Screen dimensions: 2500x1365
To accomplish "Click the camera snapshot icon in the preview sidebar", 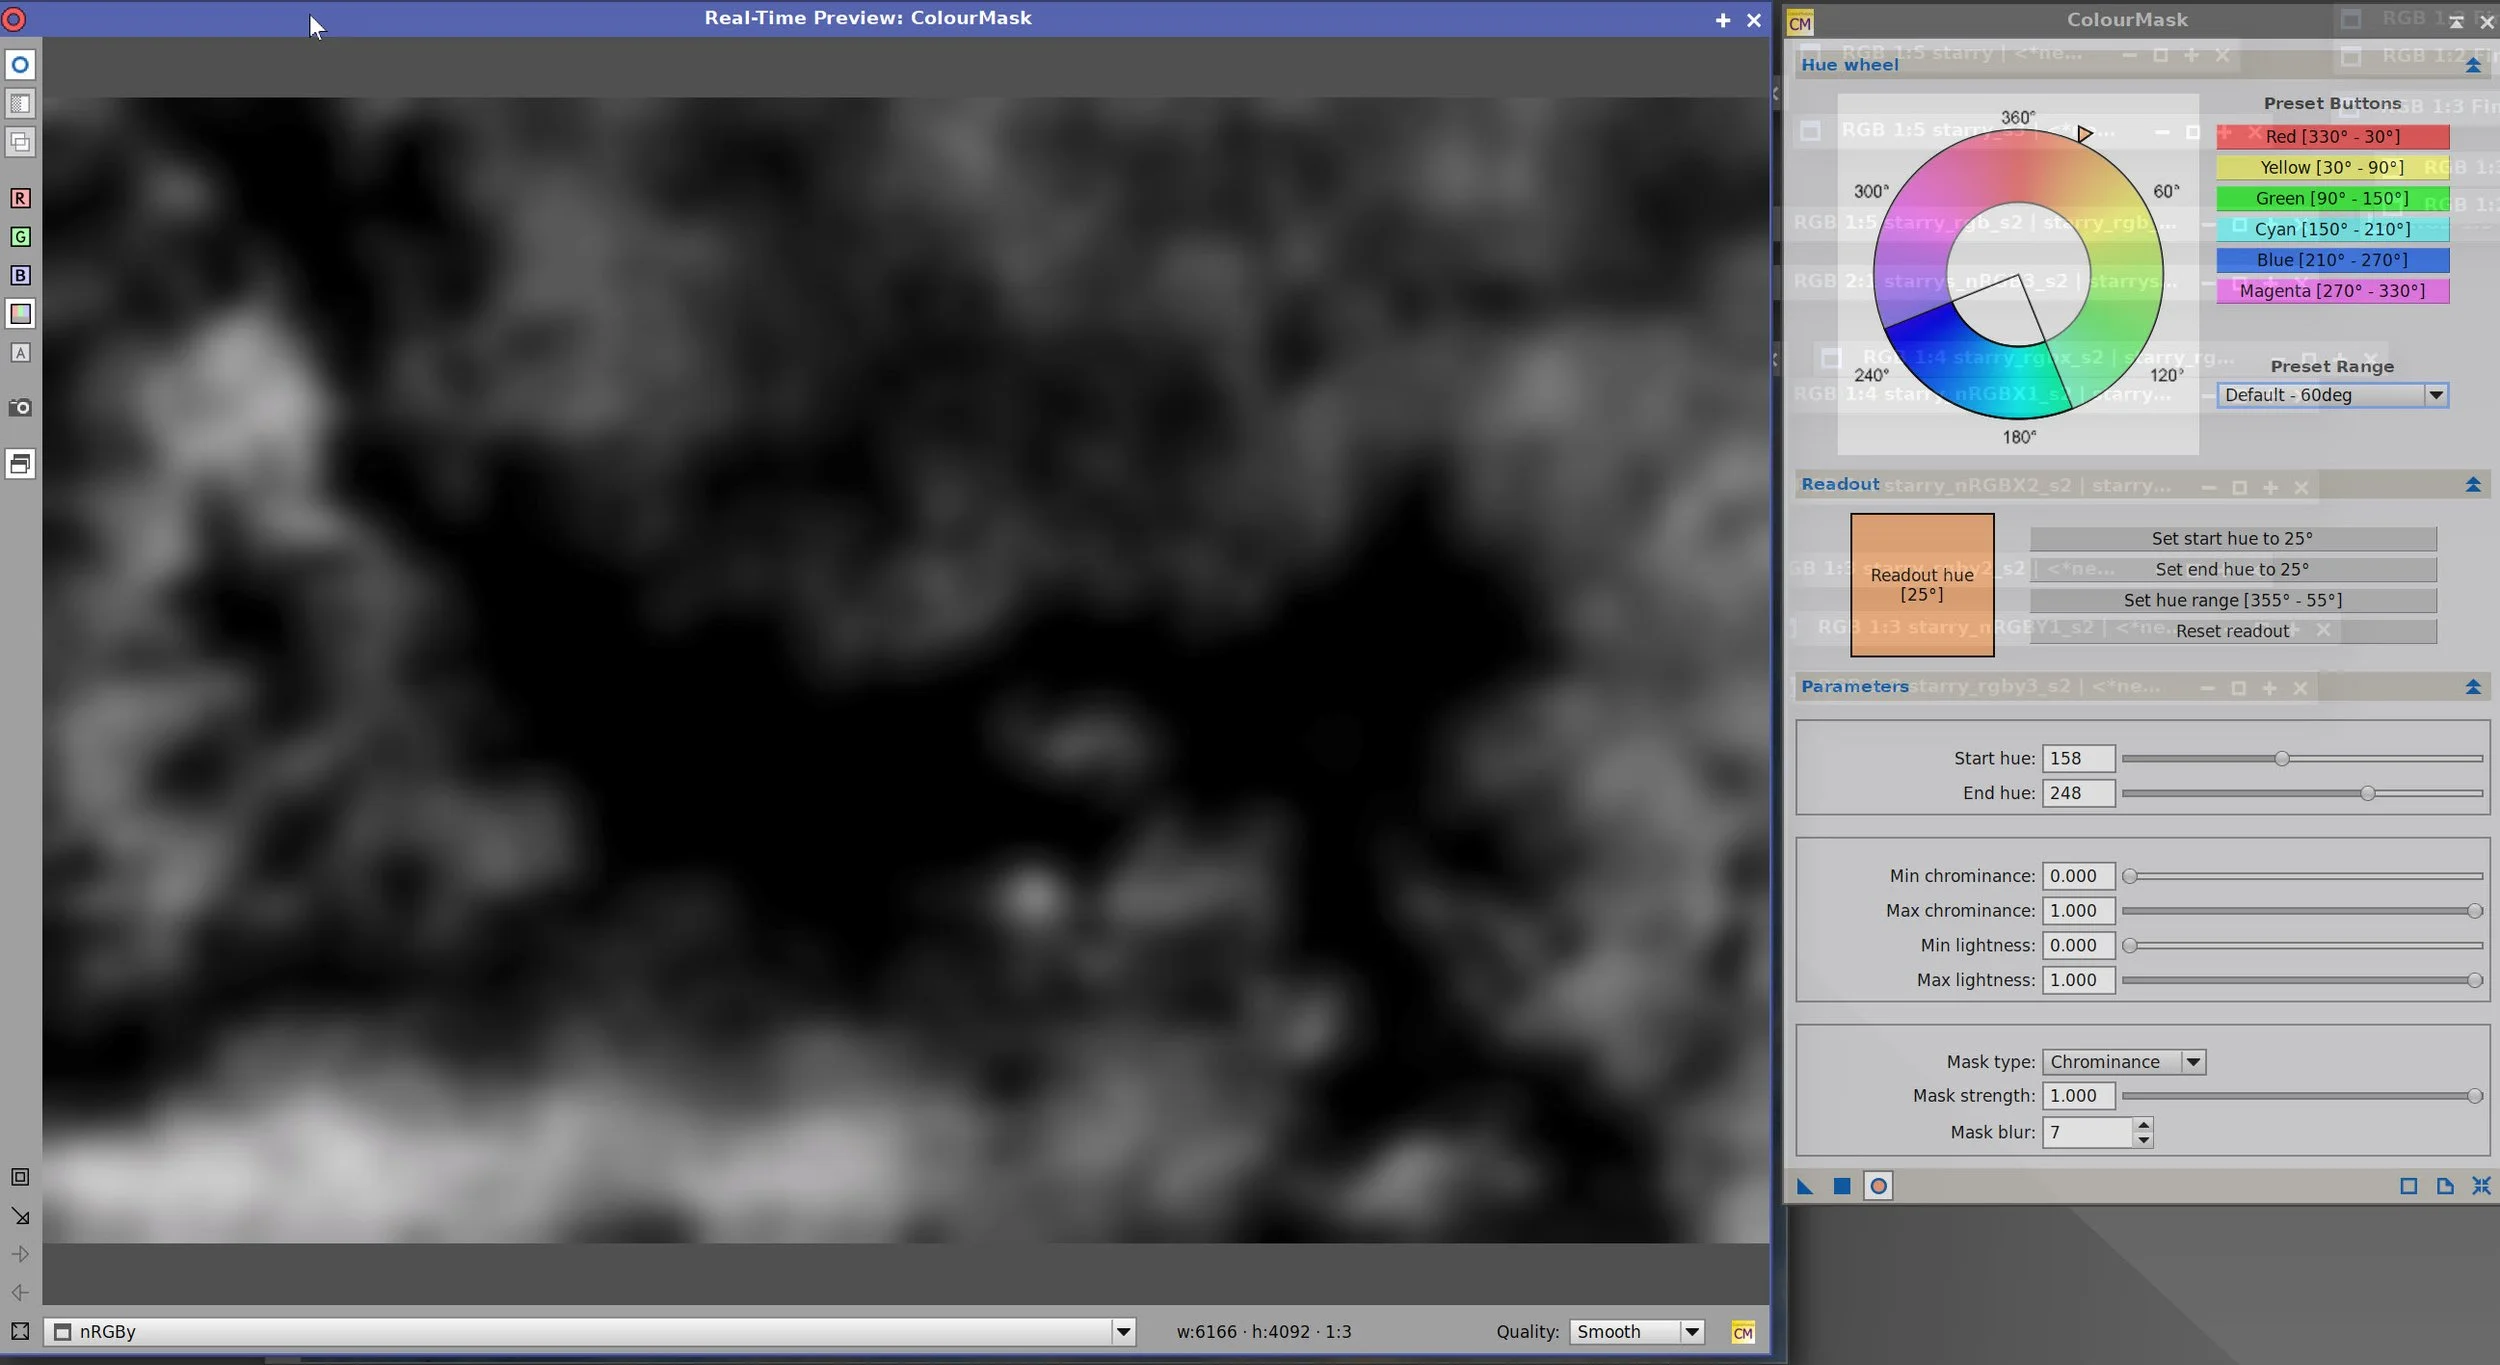I will [20, 408].
